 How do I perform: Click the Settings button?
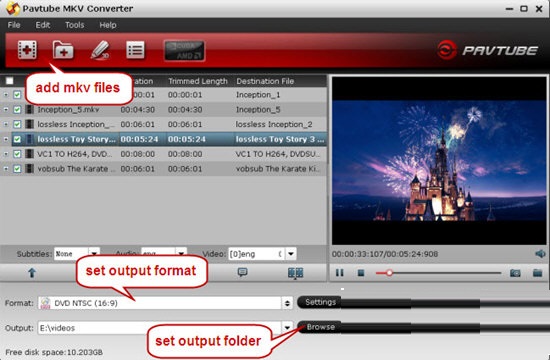(320, 302)
